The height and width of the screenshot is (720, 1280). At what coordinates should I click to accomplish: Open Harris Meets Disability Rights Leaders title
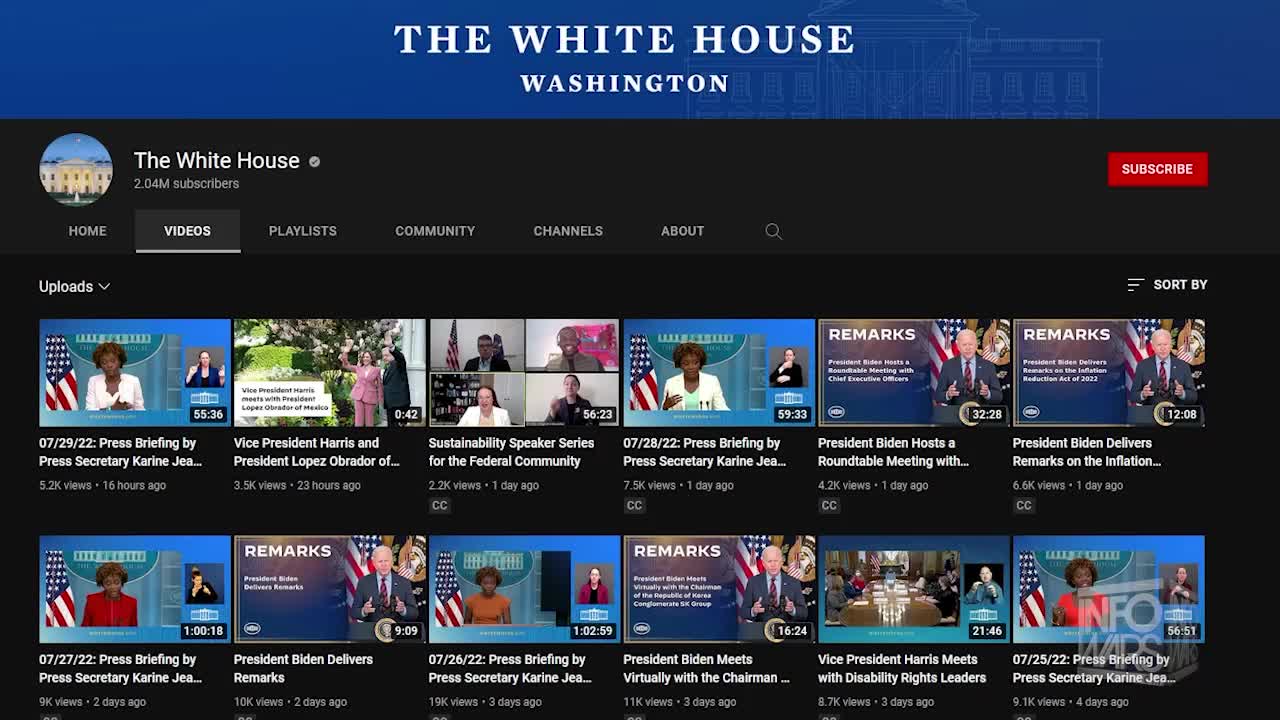(x=902, y=668)
